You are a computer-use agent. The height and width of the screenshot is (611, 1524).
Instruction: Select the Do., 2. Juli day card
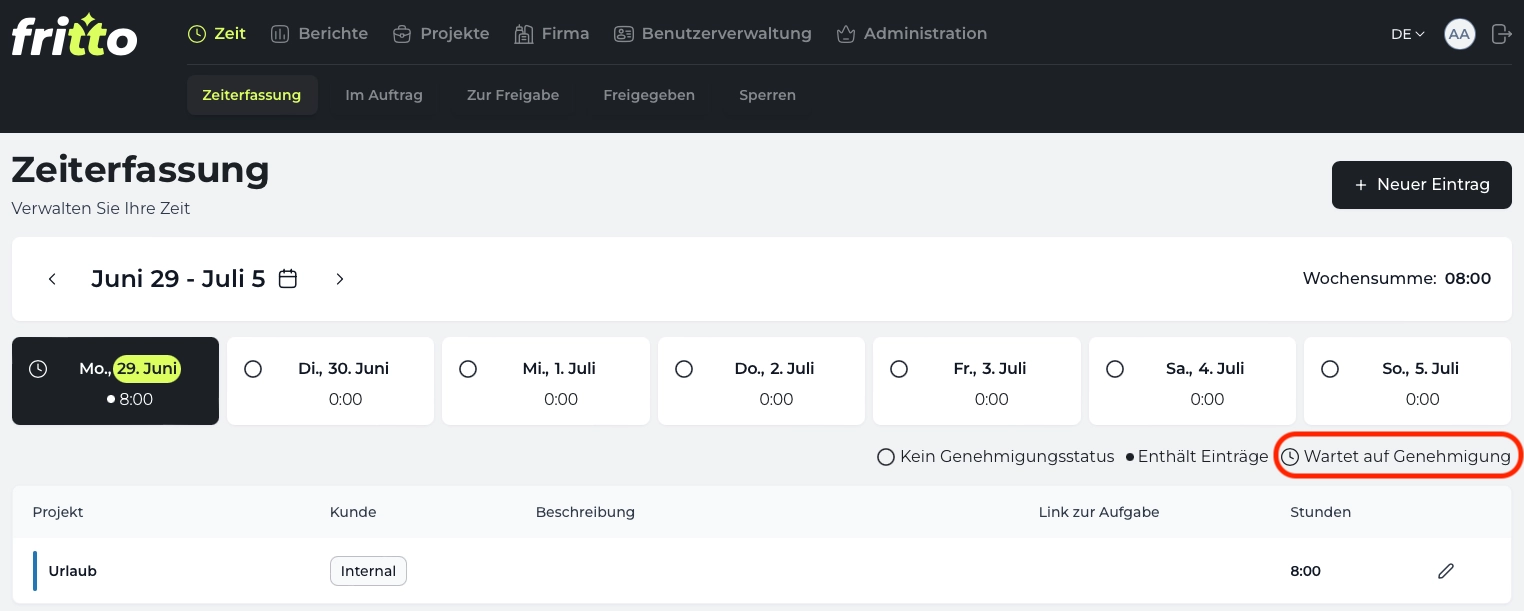[762, 381]
